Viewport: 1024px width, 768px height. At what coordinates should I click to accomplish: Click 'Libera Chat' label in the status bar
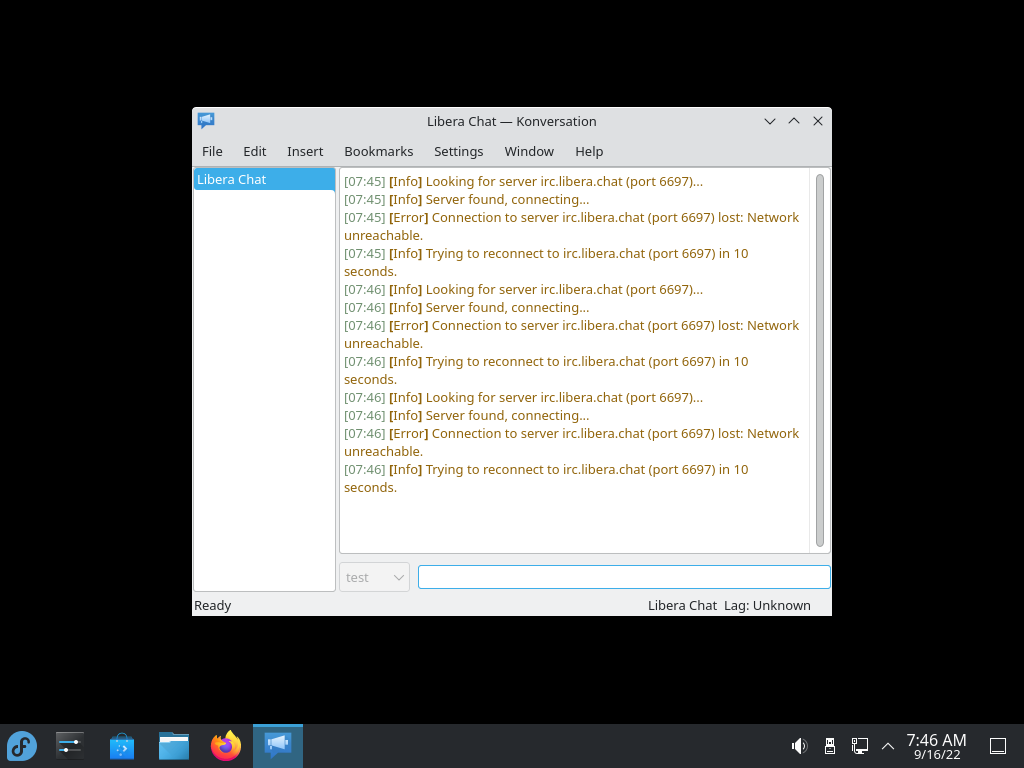682,605
